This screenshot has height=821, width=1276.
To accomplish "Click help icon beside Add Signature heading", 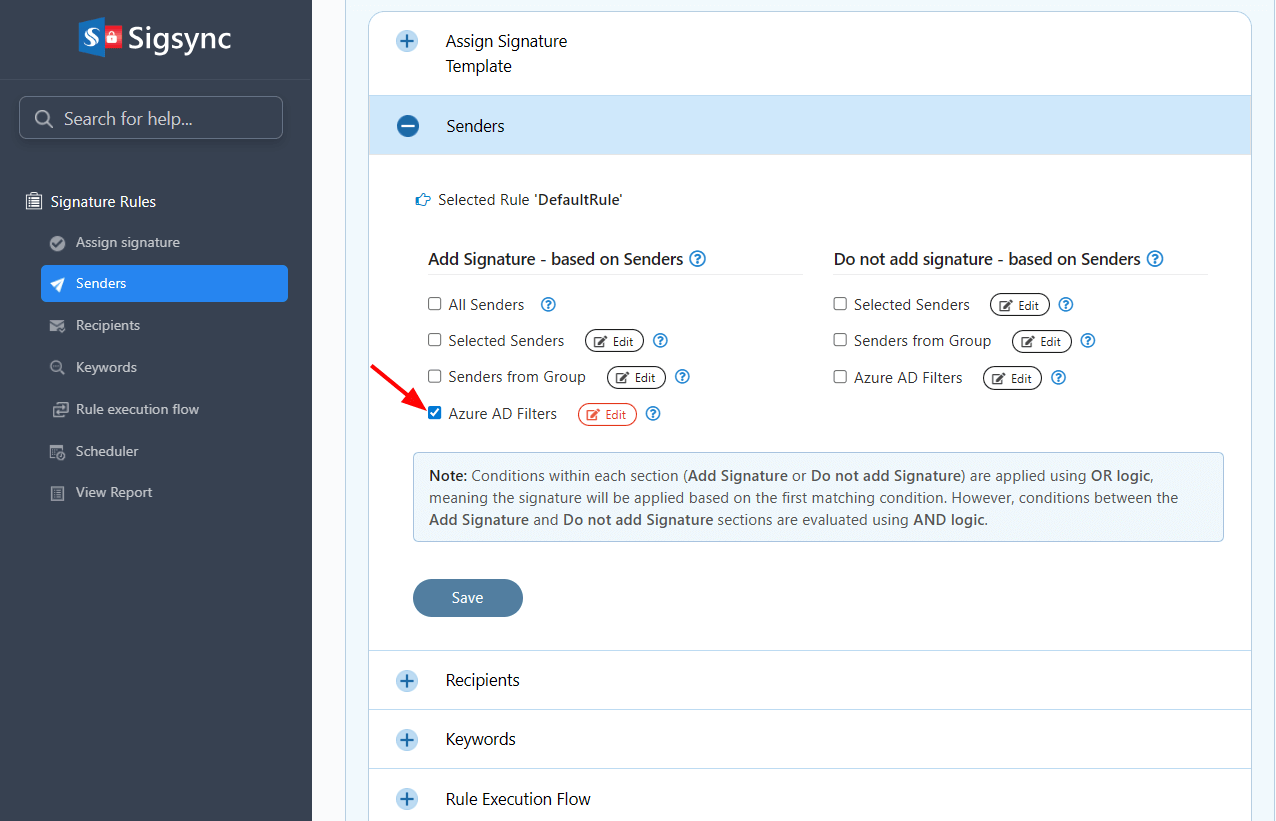I will point(698,259).
